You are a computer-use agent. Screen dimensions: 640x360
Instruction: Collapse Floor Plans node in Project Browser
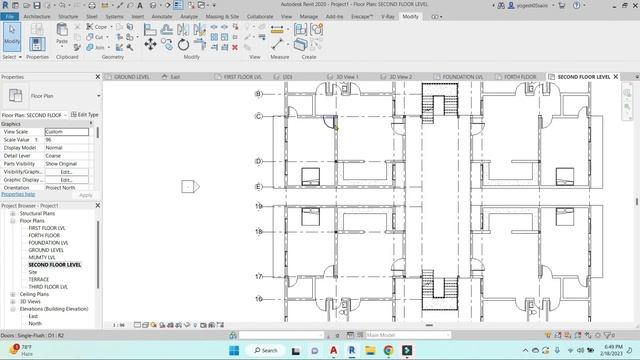13,221
